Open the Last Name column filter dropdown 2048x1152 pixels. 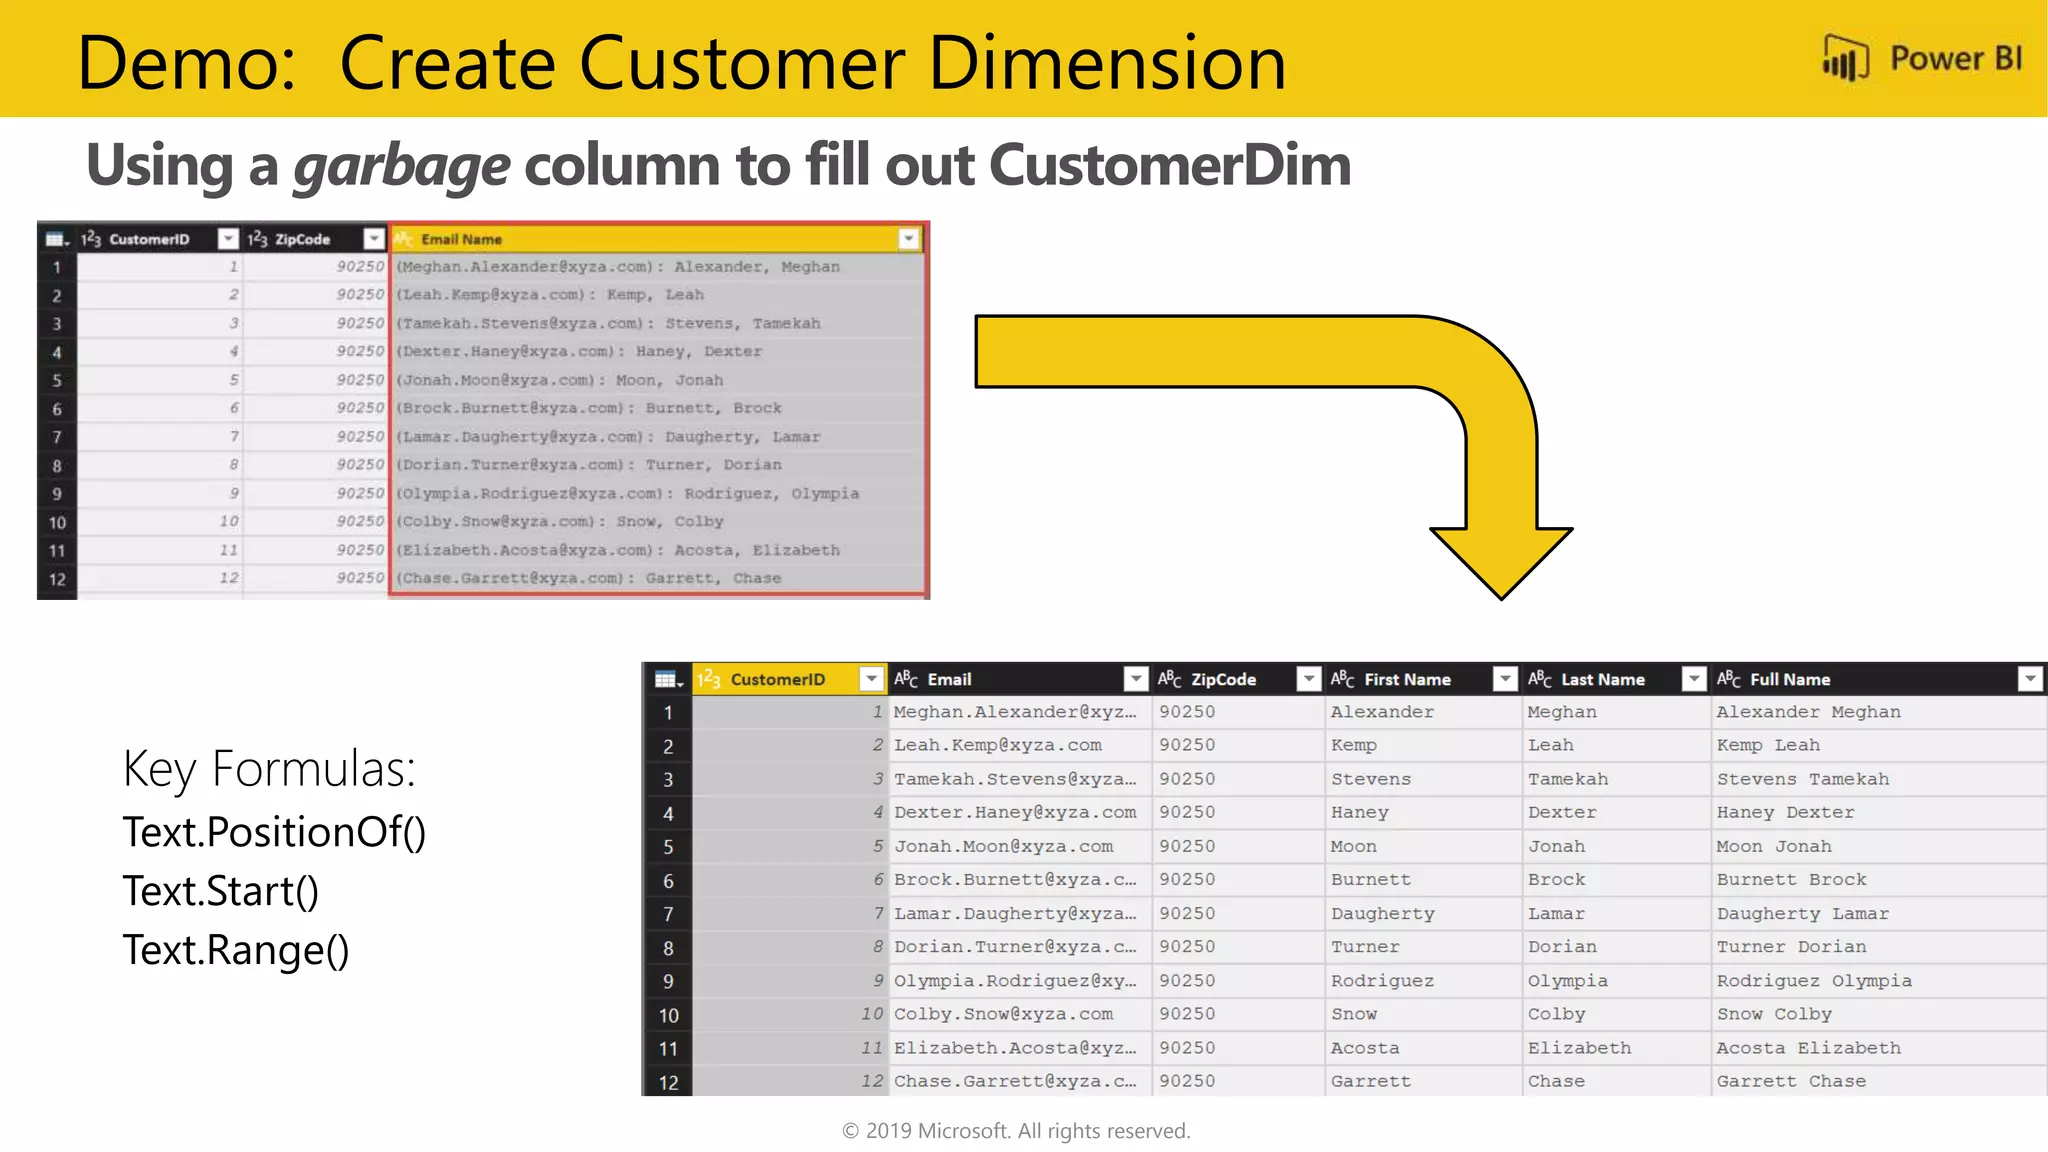coord(1694,679)
